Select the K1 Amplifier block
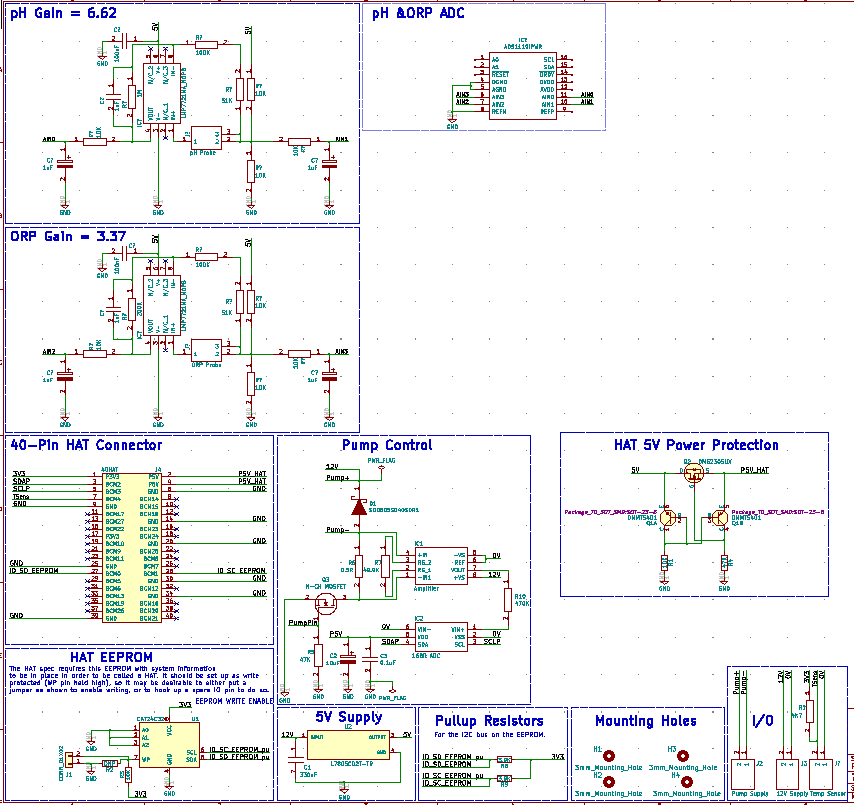Viewport: 854px width, 805px height. (x=441, y=566)
